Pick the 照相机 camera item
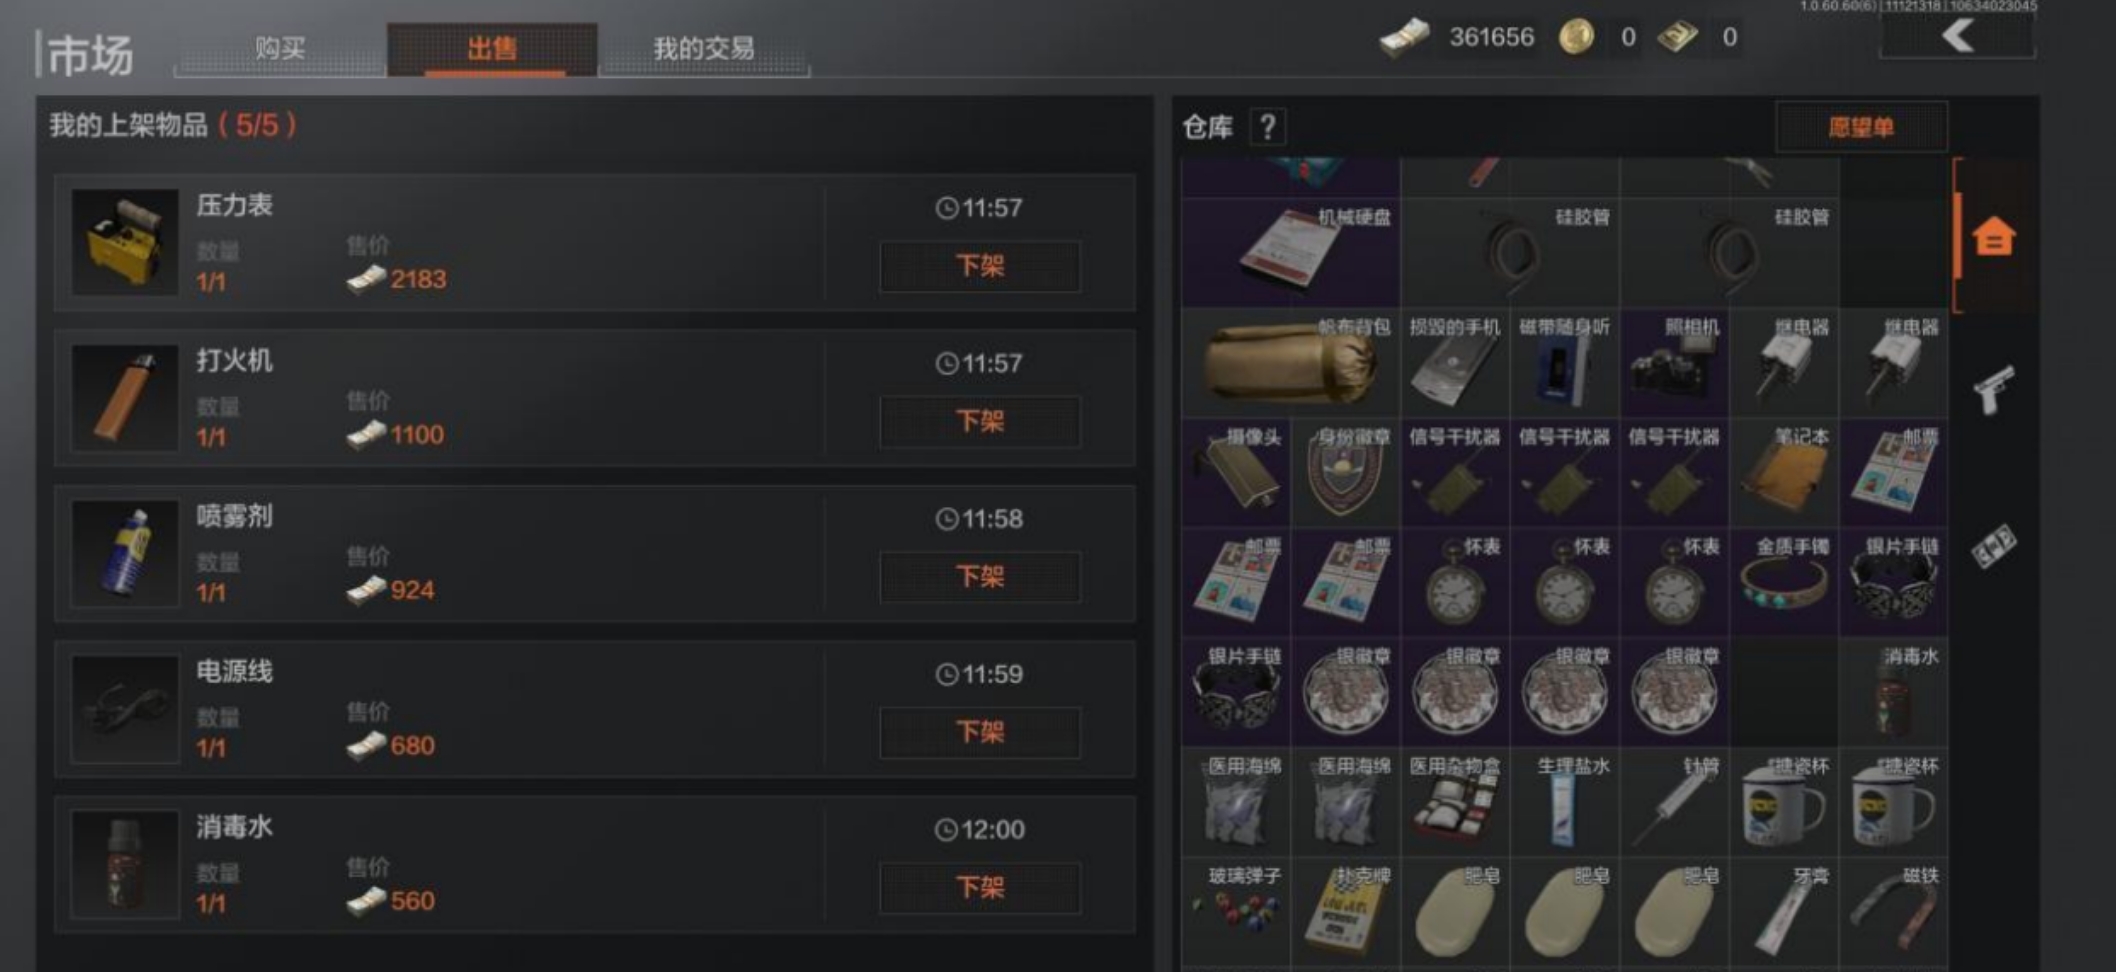The image size is (2116, 972). [1675, 363]
